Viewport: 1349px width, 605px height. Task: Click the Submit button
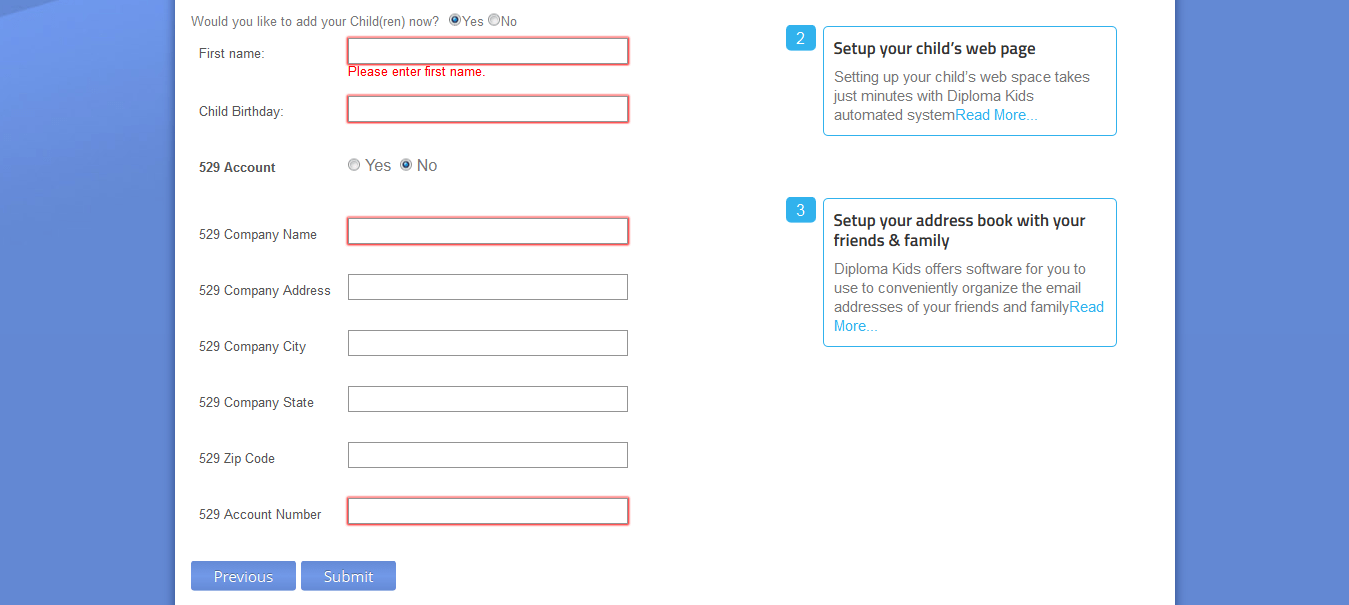click(348, 576)
